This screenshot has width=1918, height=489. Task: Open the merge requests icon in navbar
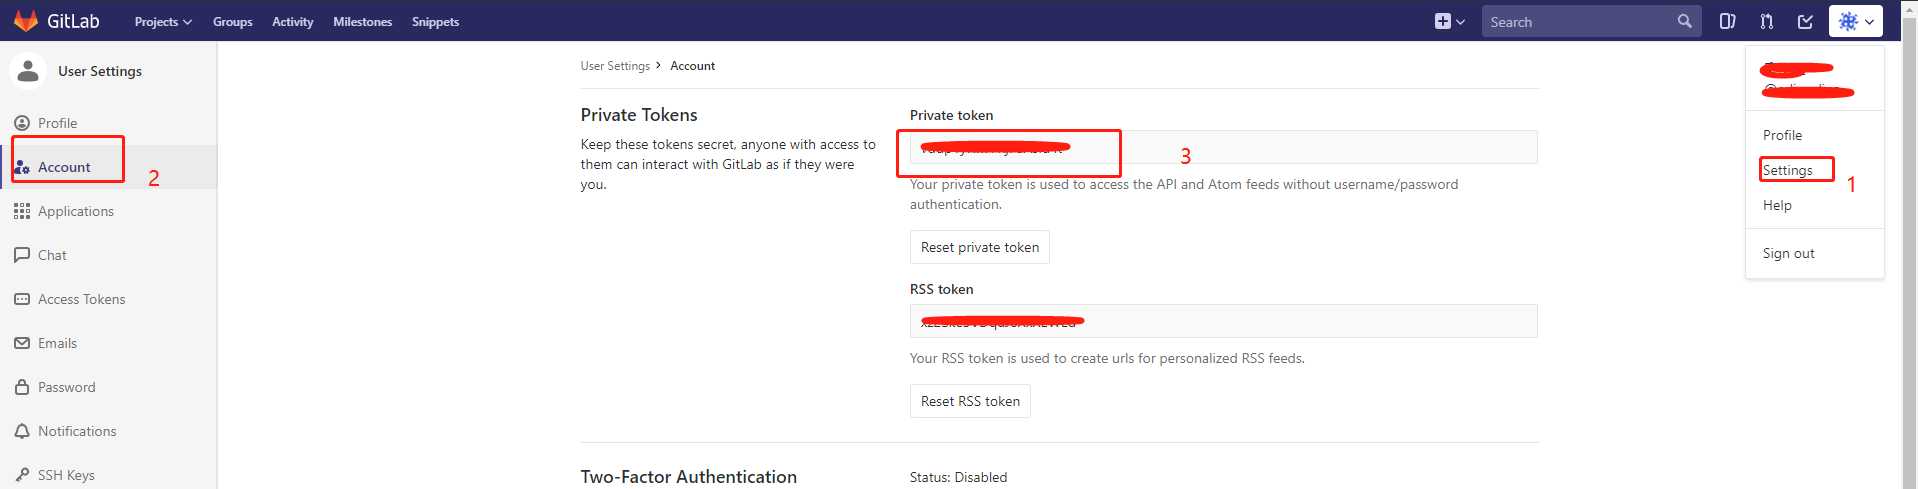tap(1766, 21)
